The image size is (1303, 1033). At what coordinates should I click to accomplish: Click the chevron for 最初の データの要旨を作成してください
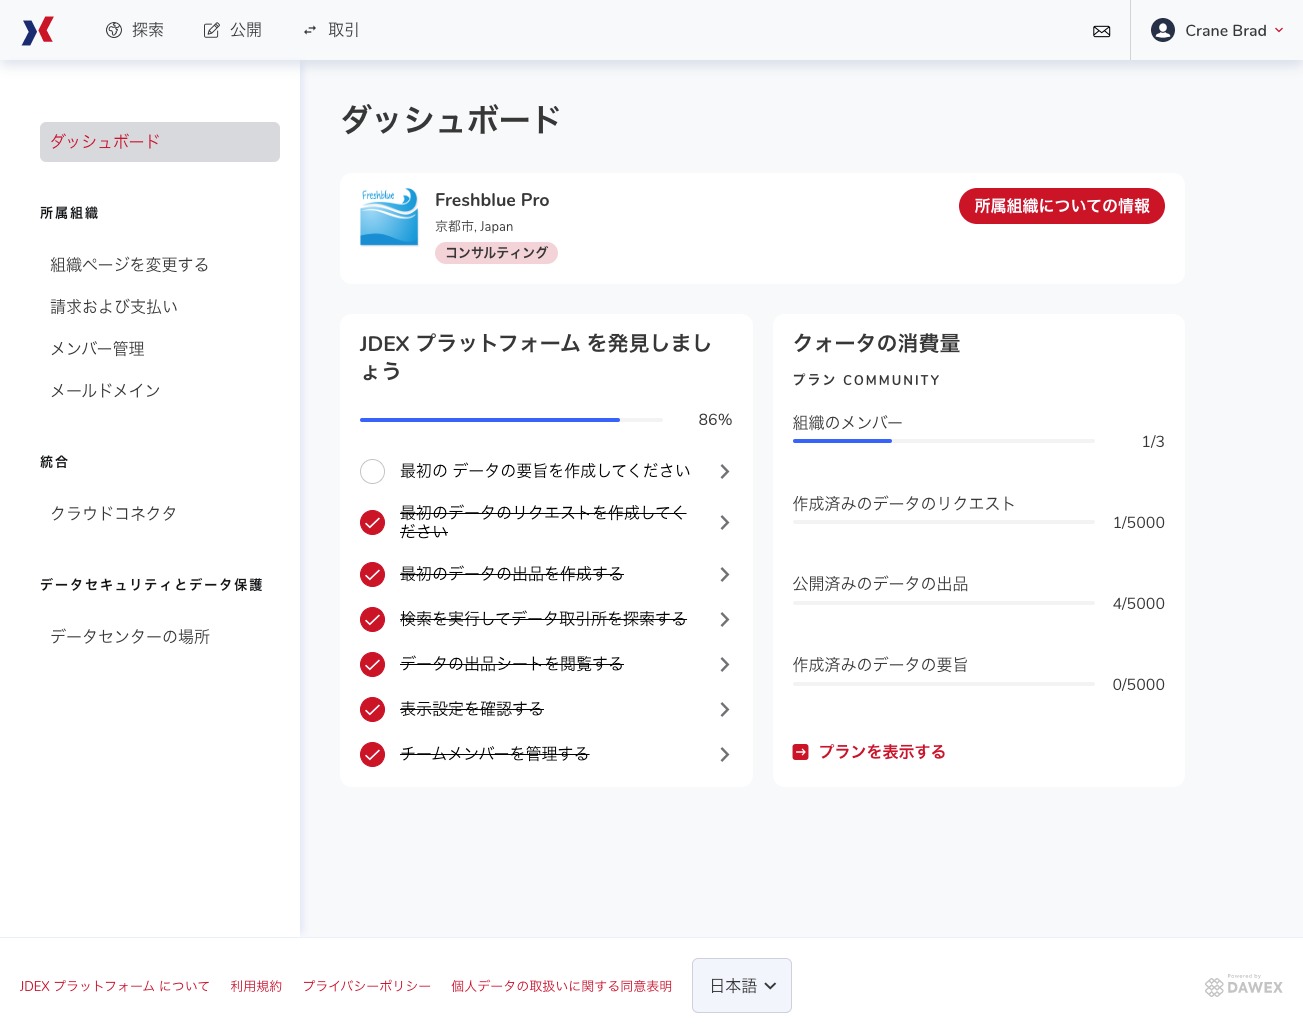pyautogui.click(x=725, y=472)
